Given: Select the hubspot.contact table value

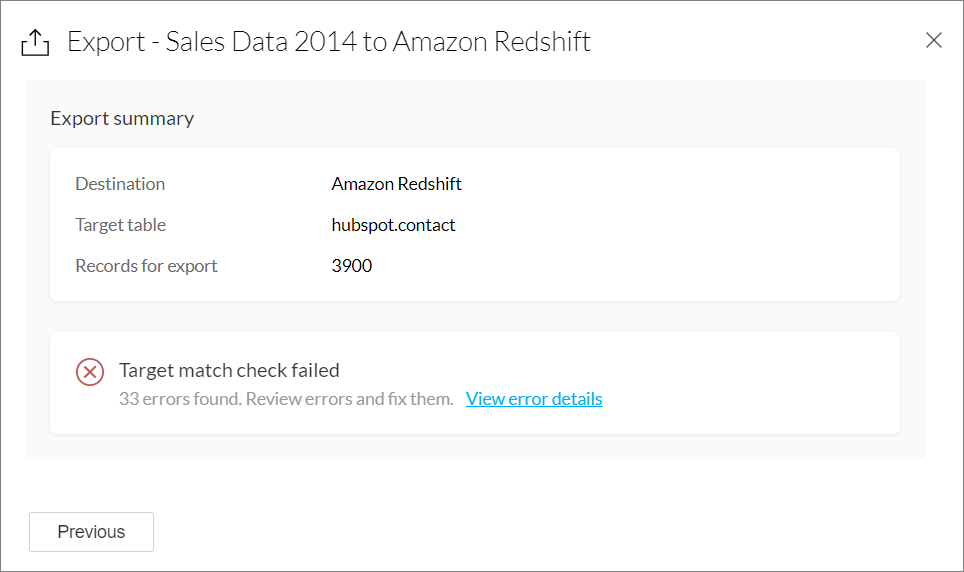Looking at the screenshot, I should 393,225.
